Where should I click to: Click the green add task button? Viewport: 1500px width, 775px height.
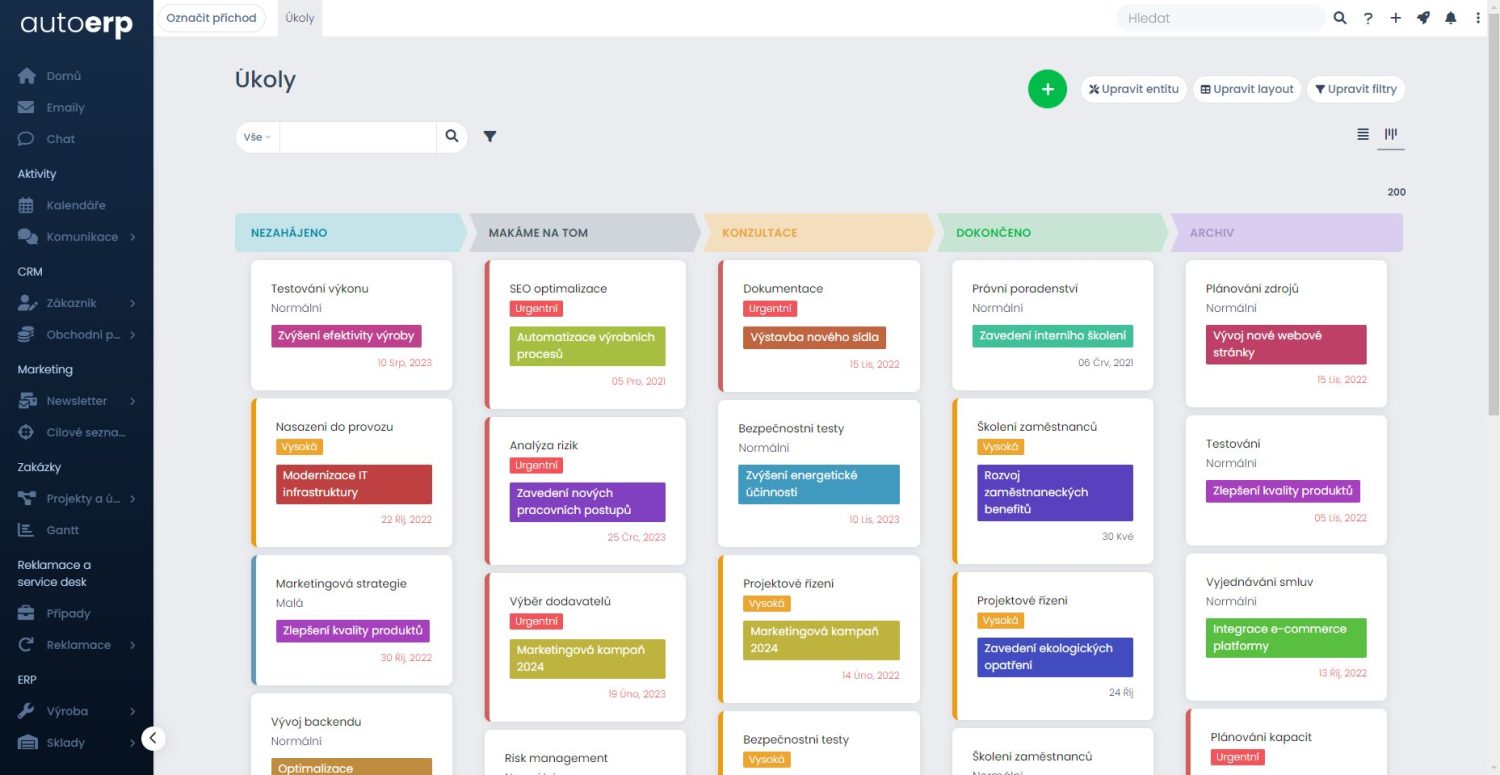point(1047,89)
